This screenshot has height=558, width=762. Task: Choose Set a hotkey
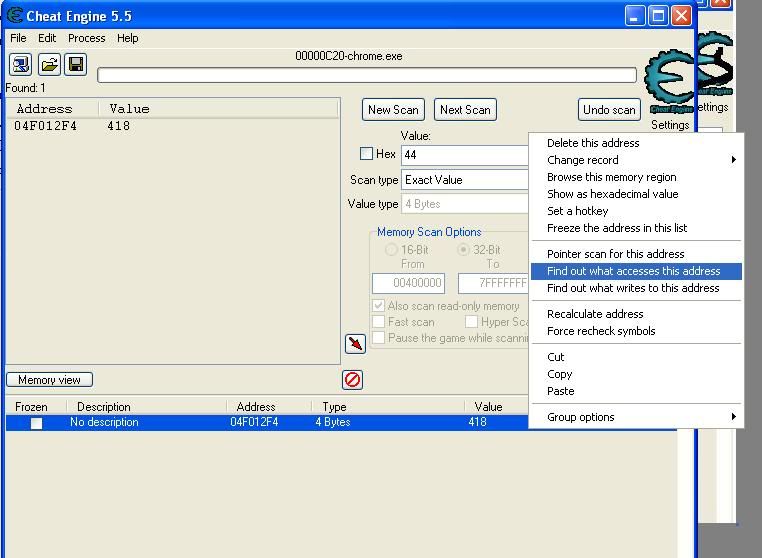pyautogui.click(x=637, y=211)
